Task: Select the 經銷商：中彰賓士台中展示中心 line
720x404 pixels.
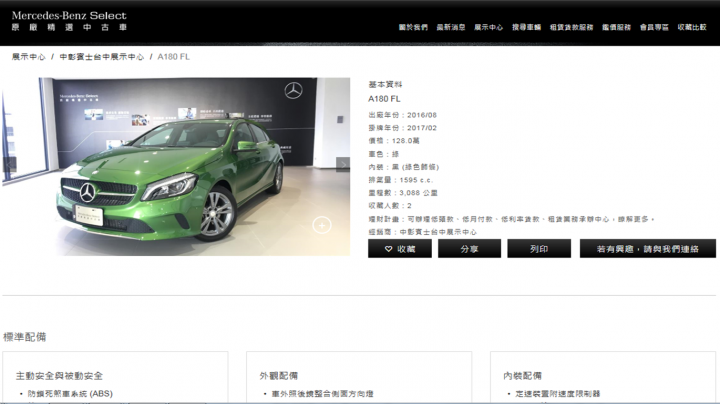Action: 422,232
